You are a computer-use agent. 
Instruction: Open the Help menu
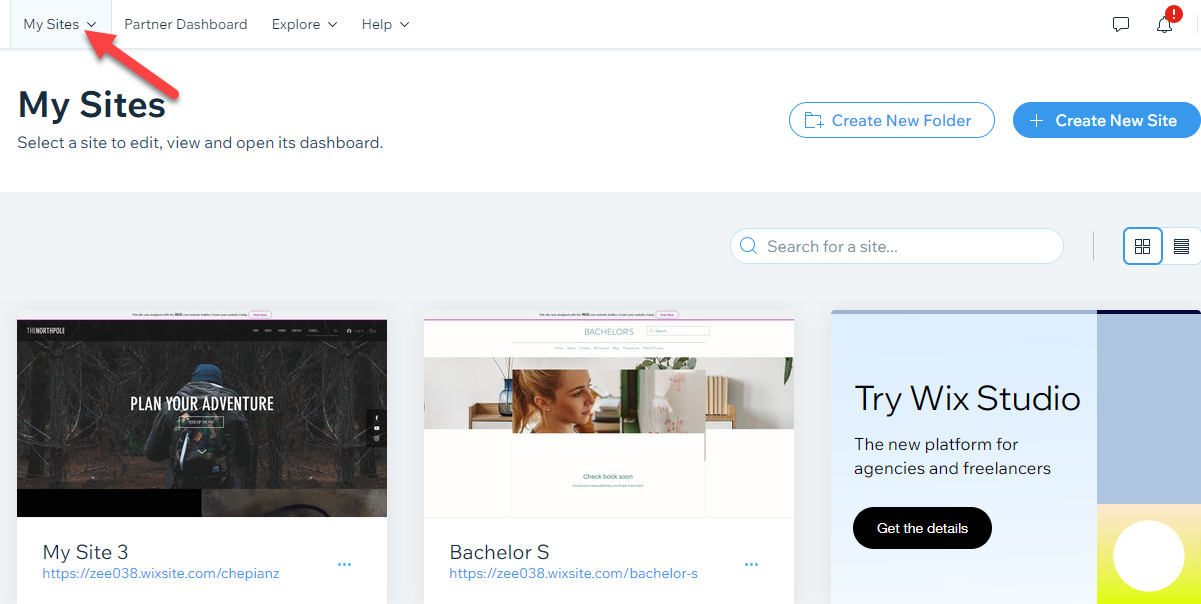click(385, 24)
